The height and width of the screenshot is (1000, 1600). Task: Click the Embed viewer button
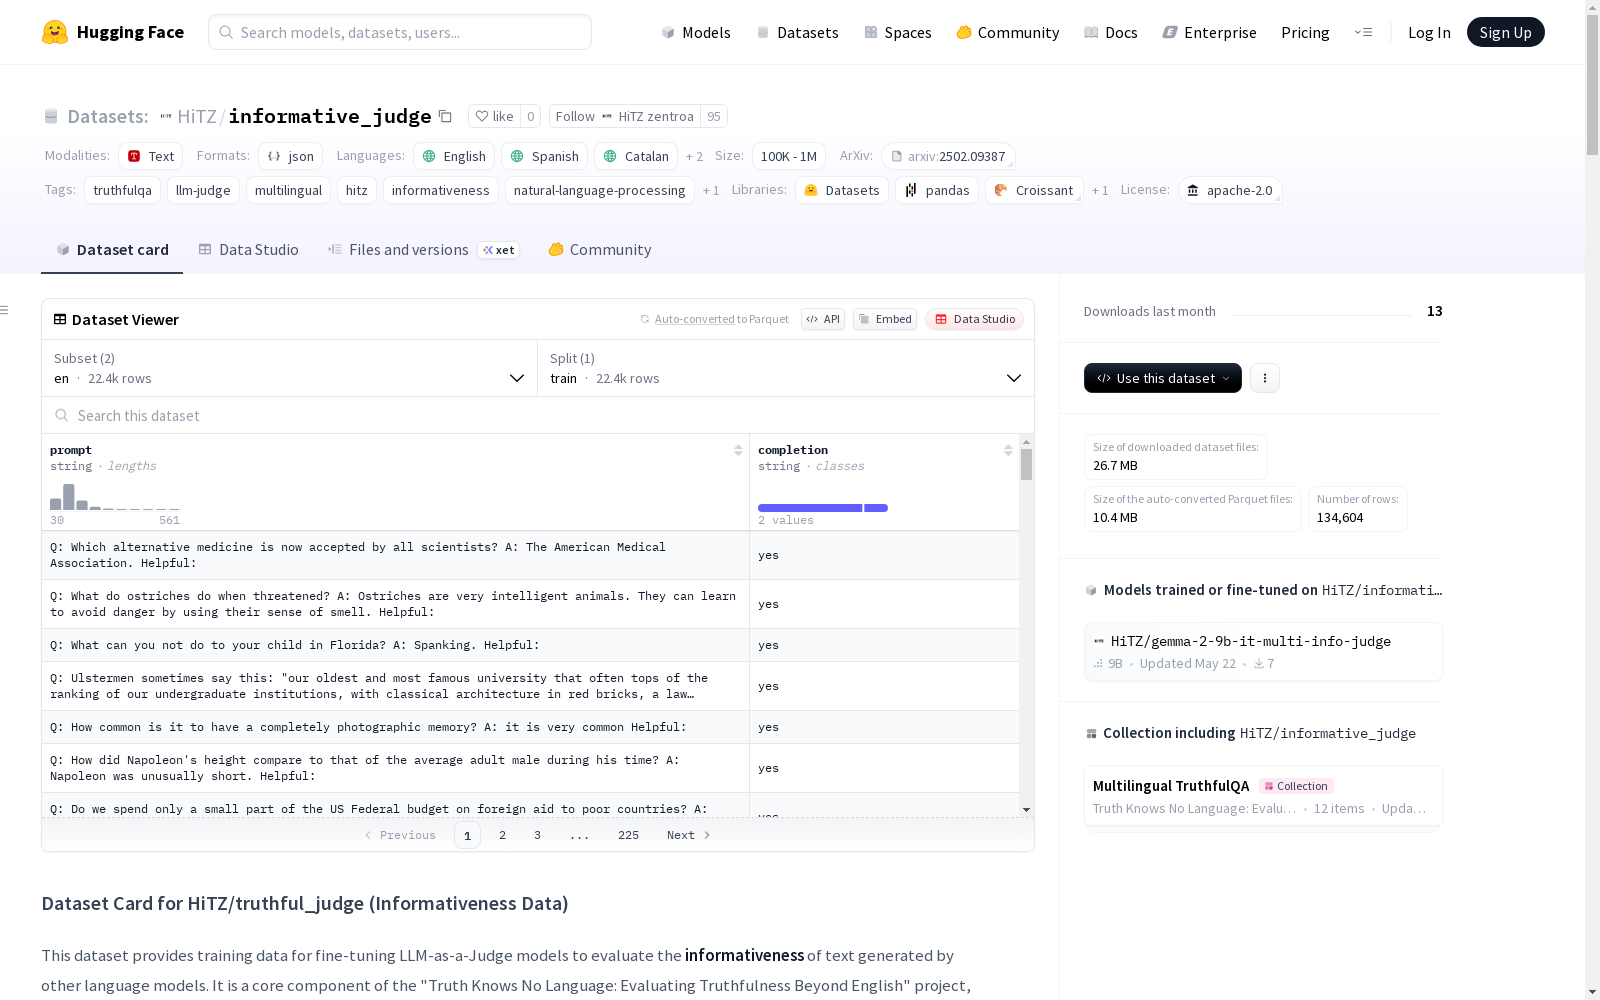pyautogui.click(x=885, y=319)
